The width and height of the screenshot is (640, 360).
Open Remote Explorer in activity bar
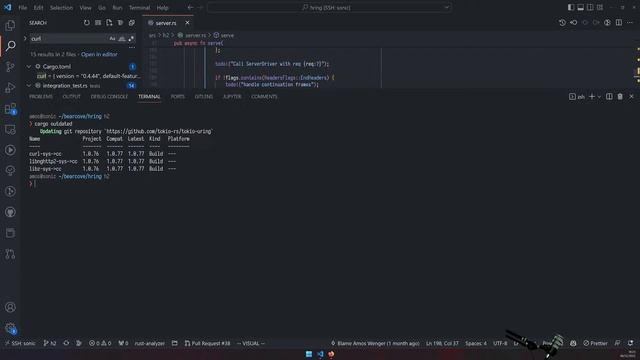10,129
